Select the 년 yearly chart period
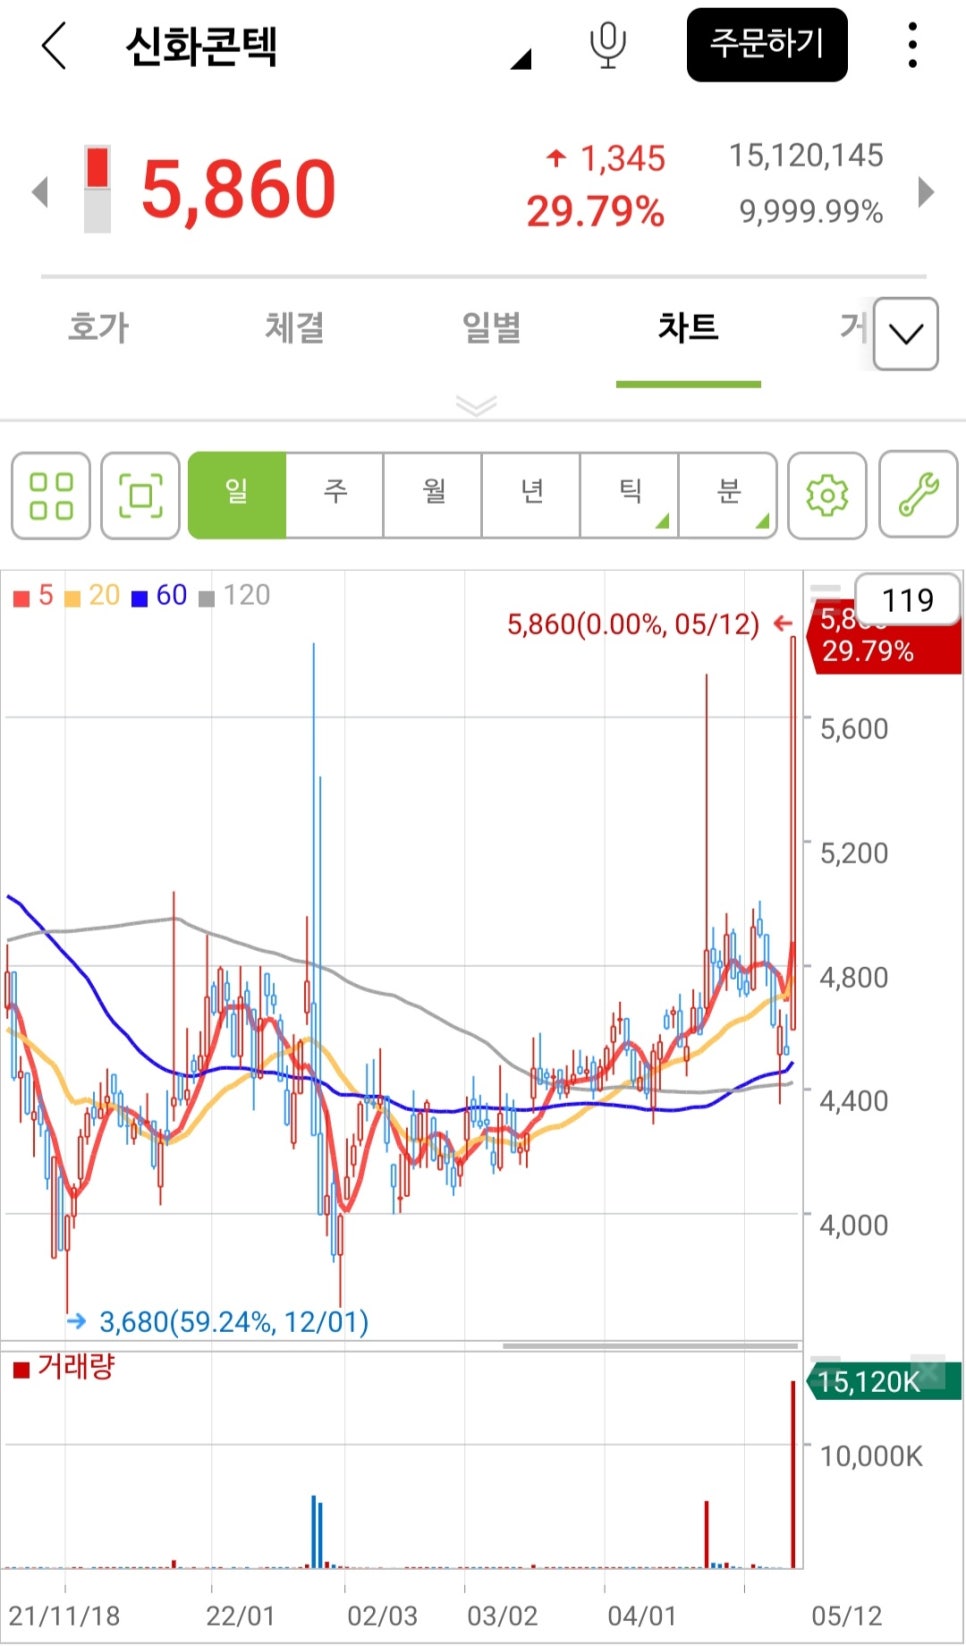This screenshot has height=1646, width=966. [x=531, y=496]
